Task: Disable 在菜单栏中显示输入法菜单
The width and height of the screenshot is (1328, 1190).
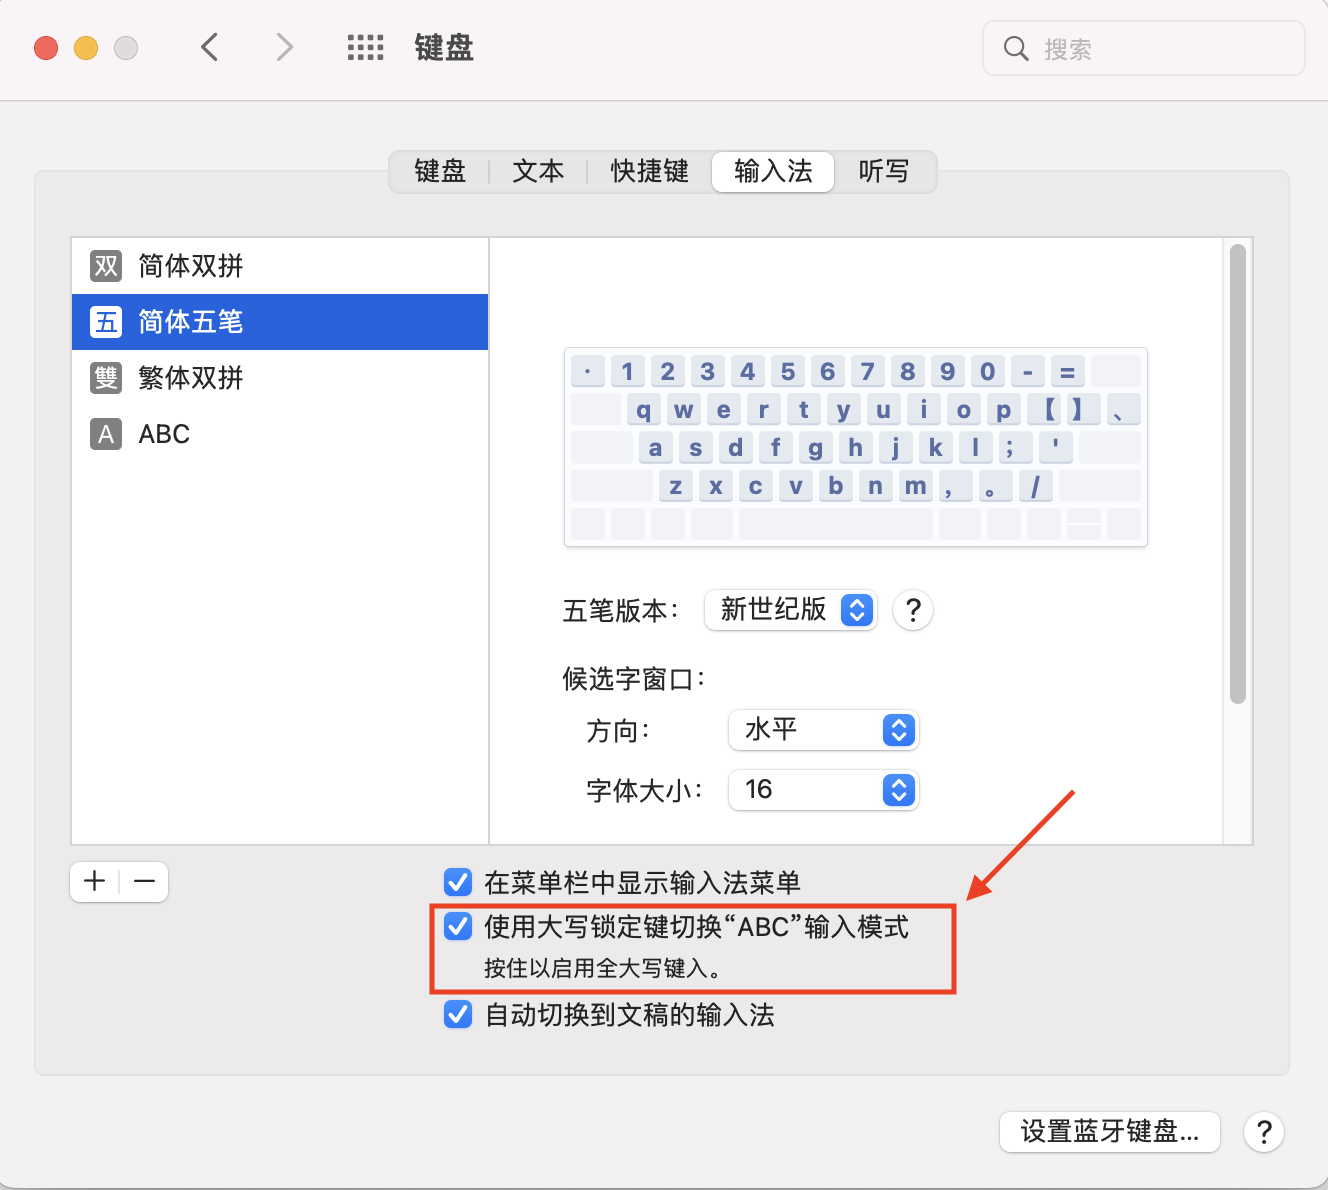Action: pos(457,882)
